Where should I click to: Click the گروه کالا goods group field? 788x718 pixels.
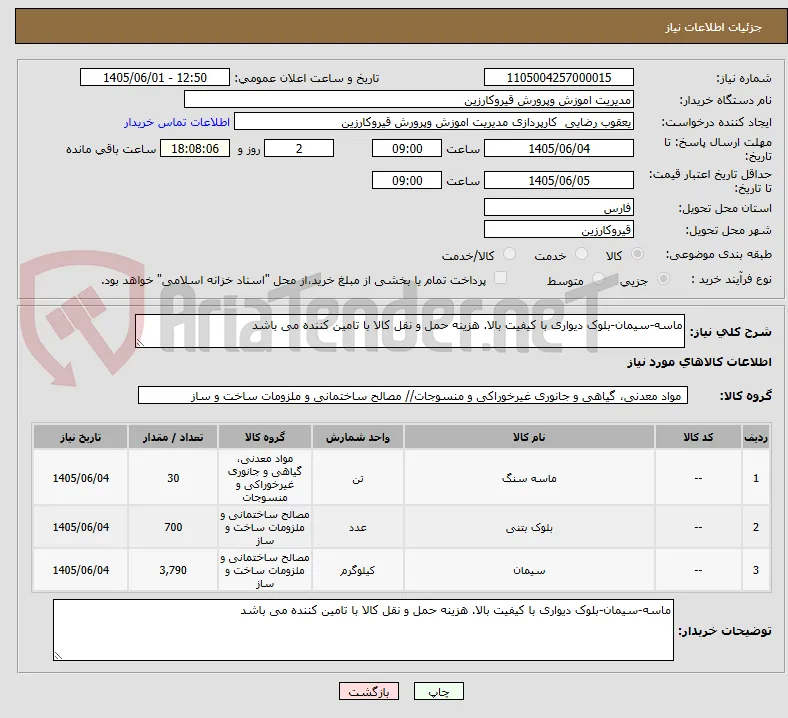click(413, 395)
